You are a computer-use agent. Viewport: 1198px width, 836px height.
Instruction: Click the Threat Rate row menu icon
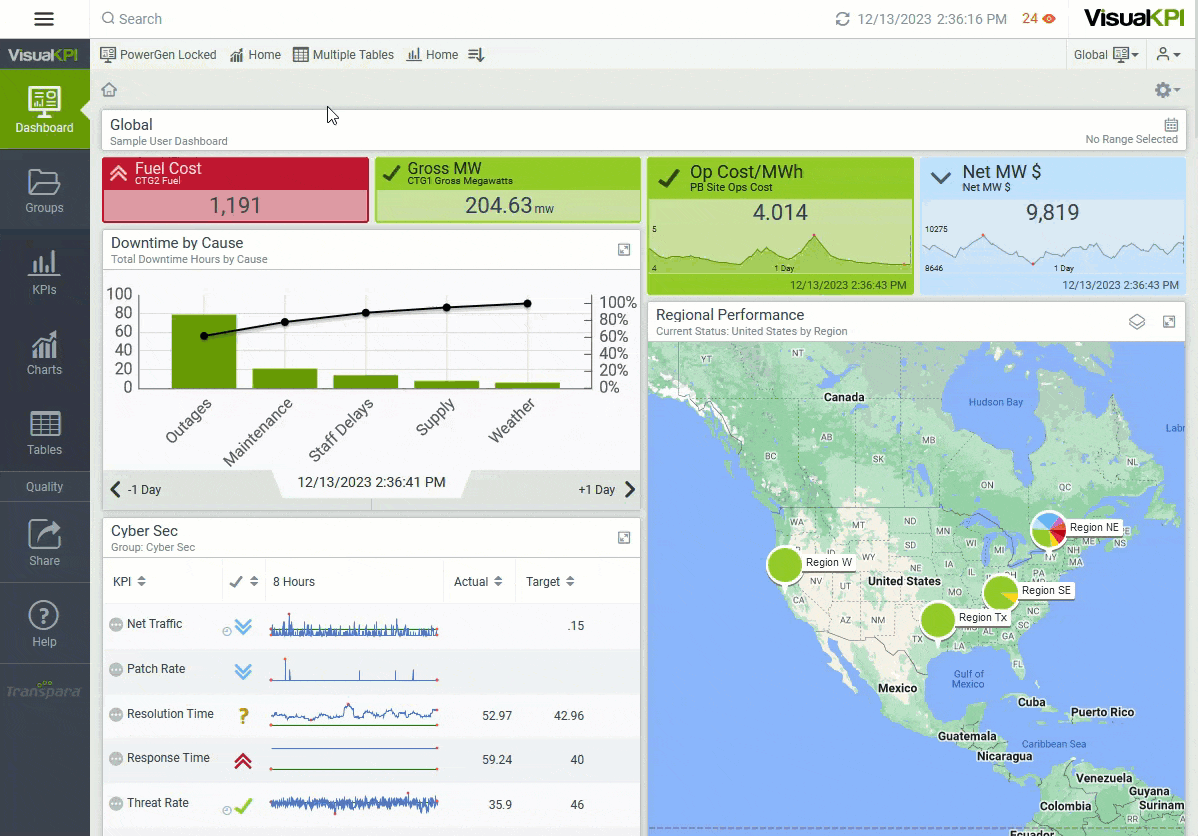pos(116,804)
